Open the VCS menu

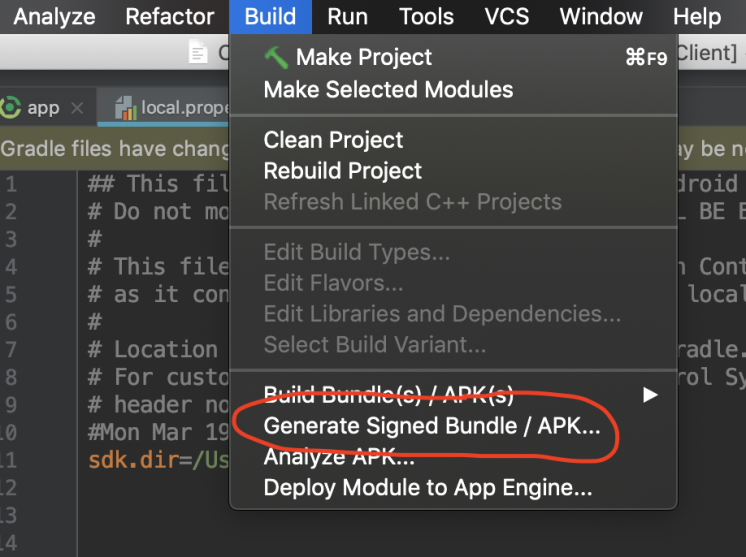click(507, 17)
